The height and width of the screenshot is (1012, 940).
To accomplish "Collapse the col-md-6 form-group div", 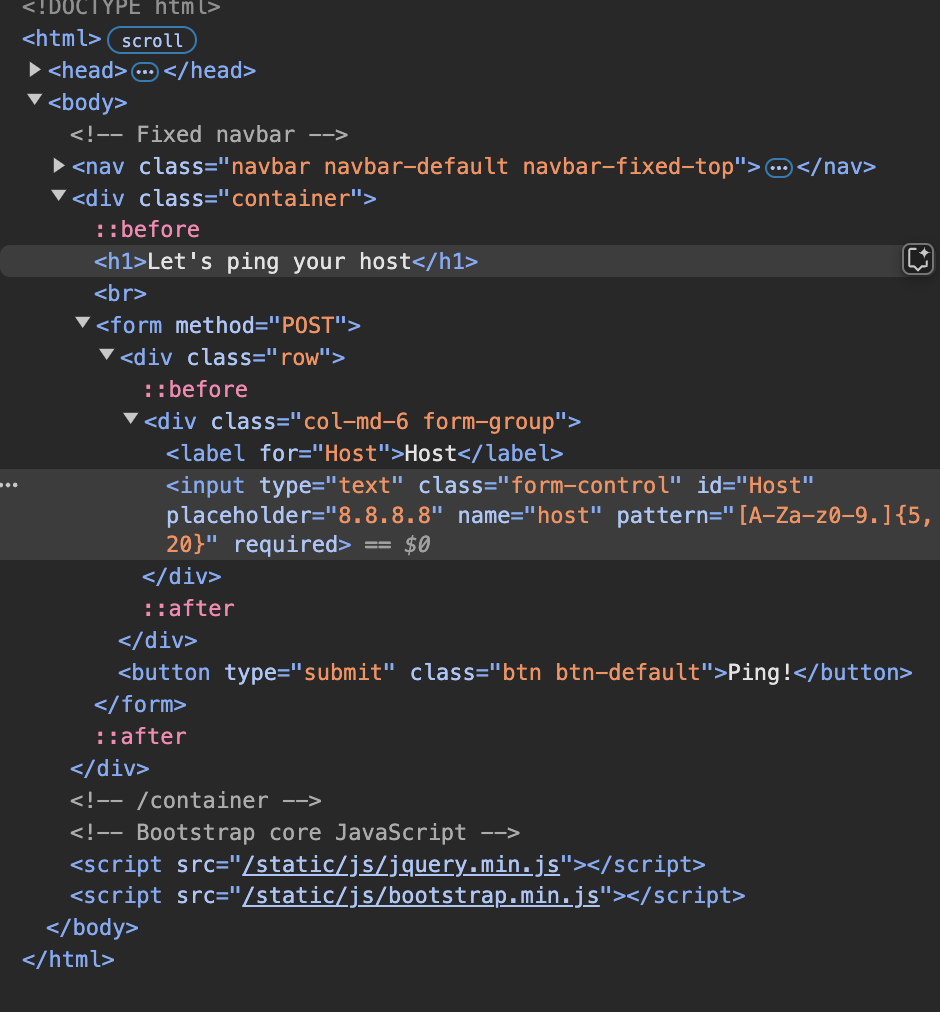I will (130, 419).
